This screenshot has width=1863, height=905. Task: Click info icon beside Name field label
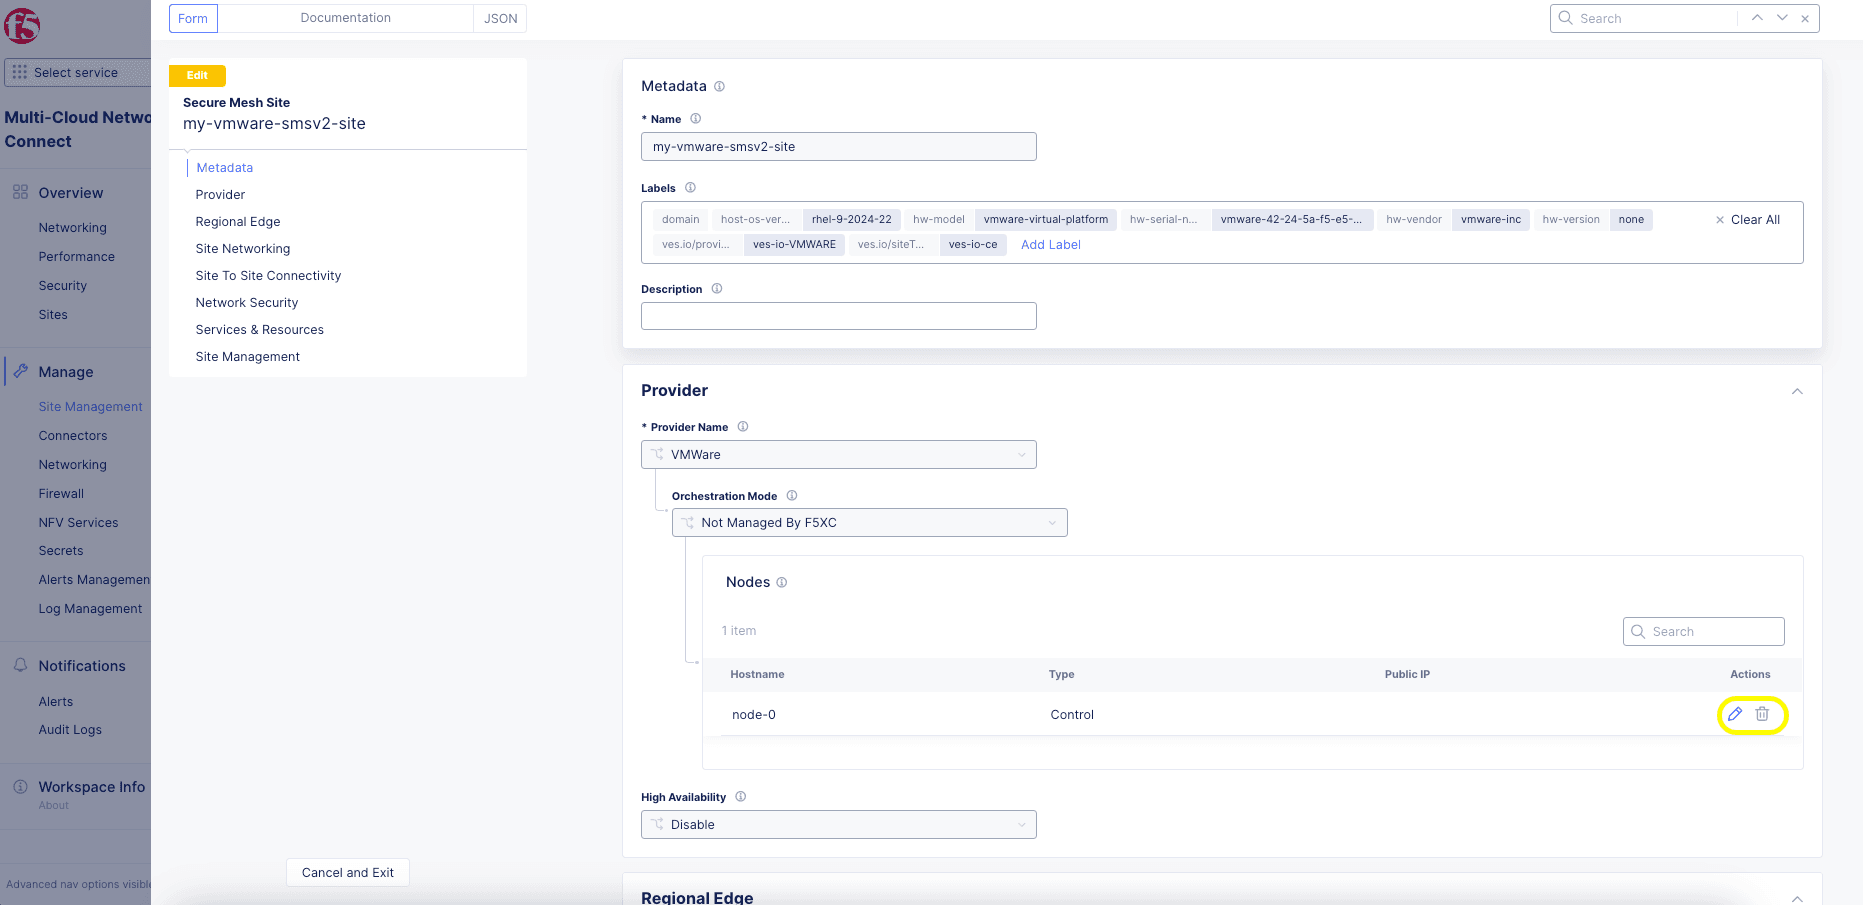pyautogui.click(x=696, y=119)
